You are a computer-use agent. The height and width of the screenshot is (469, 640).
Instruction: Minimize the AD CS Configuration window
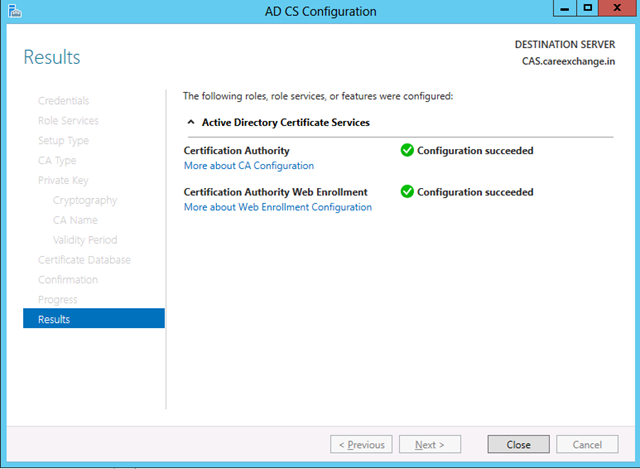(x=564, y=8)
